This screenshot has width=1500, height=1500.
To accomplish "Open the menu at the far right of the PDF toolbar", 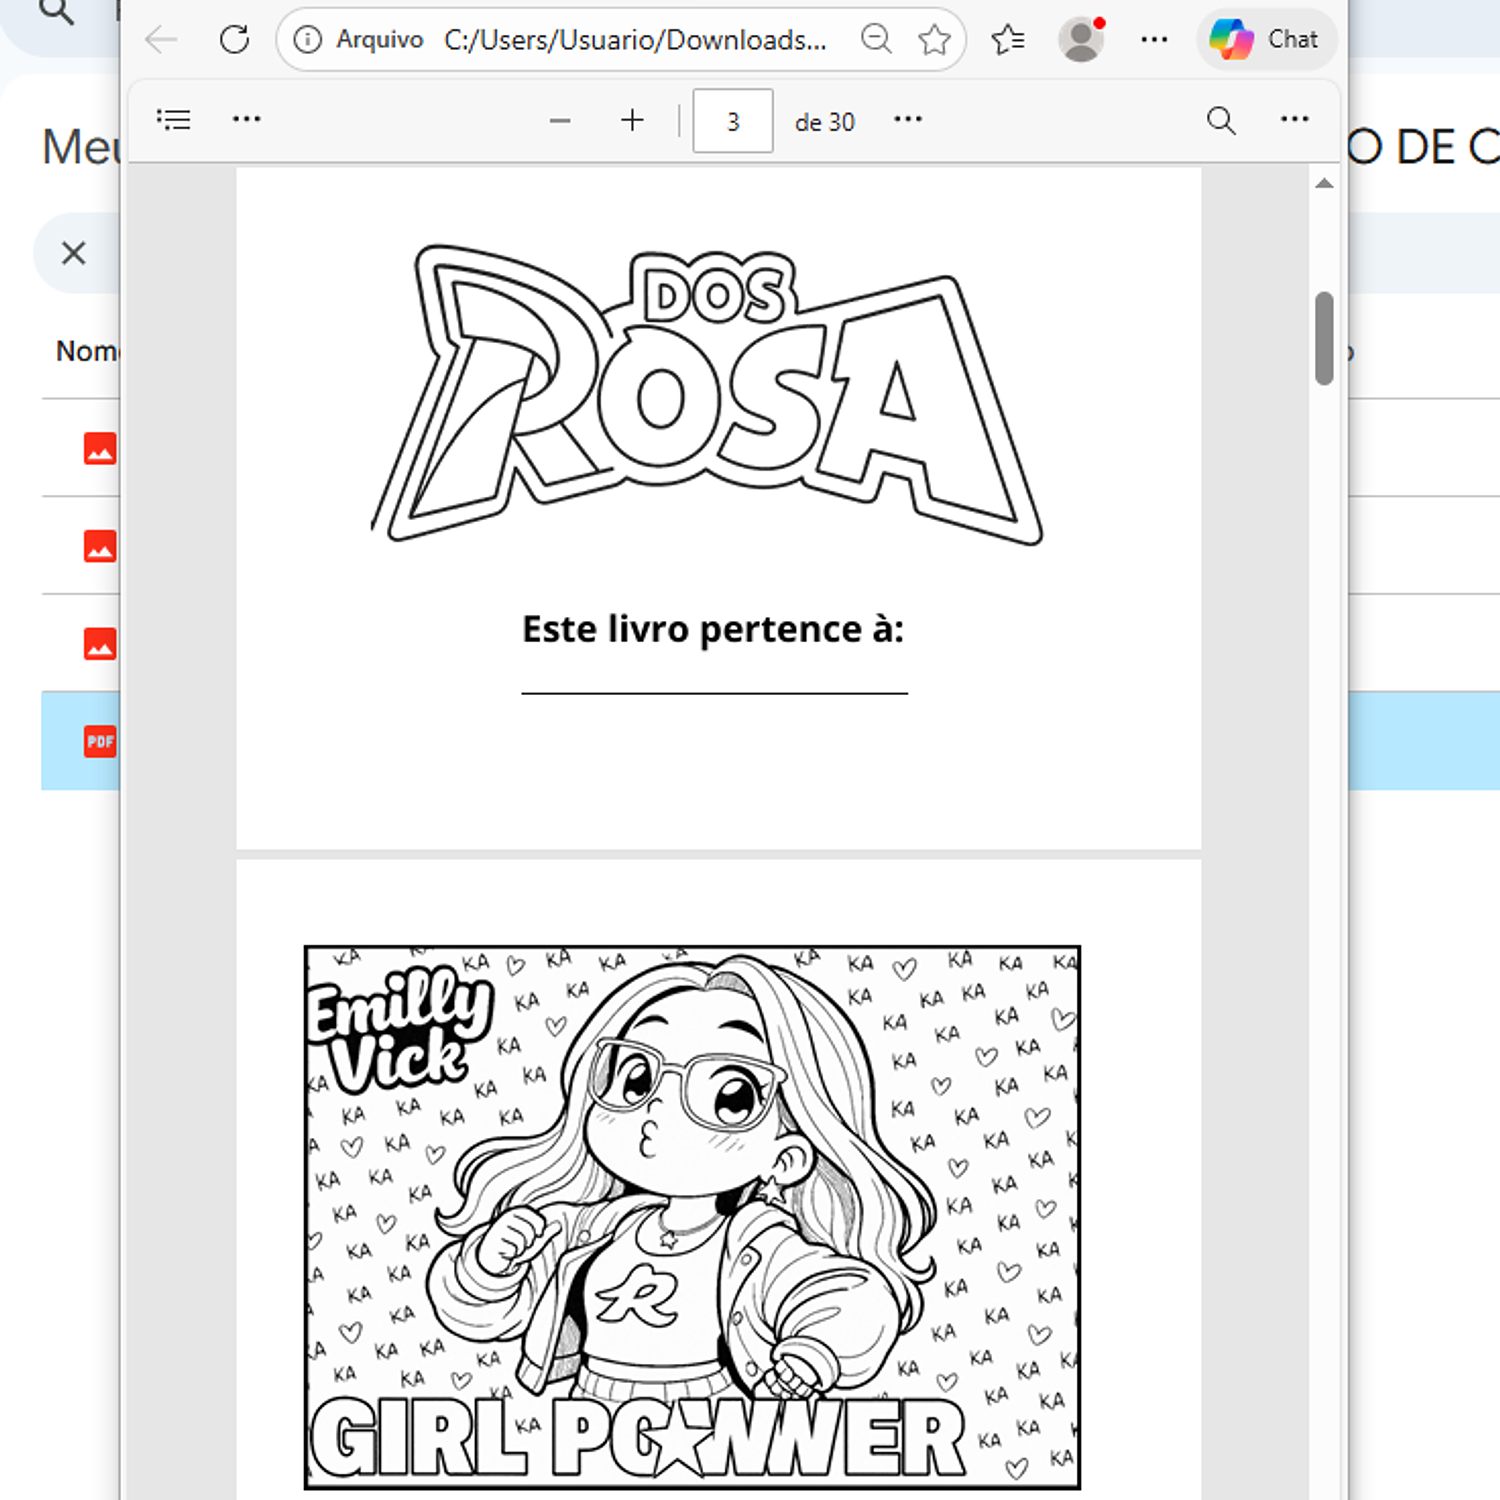I will click(x=1294, y=119).
